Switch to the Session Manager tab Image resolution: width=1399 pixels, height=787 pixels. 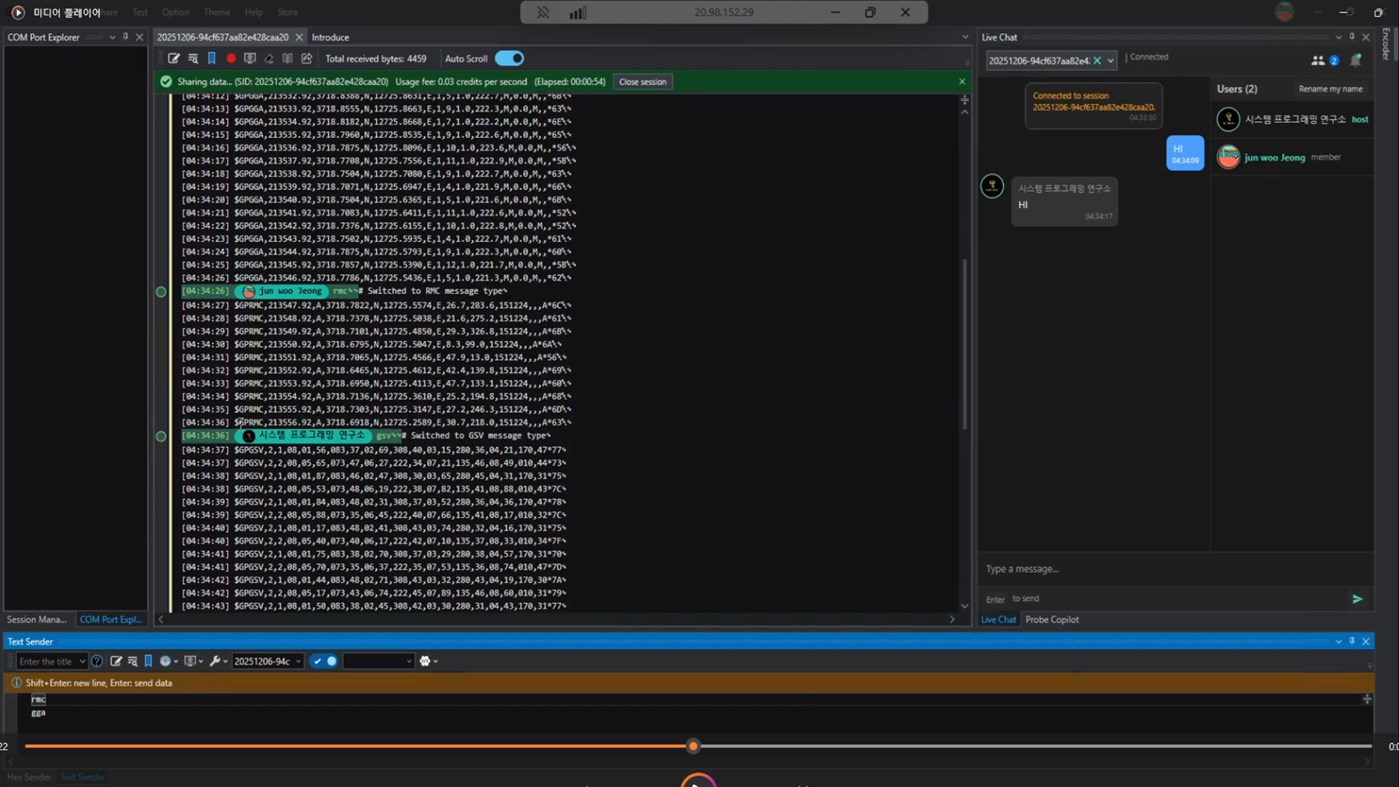pos(37,619)
